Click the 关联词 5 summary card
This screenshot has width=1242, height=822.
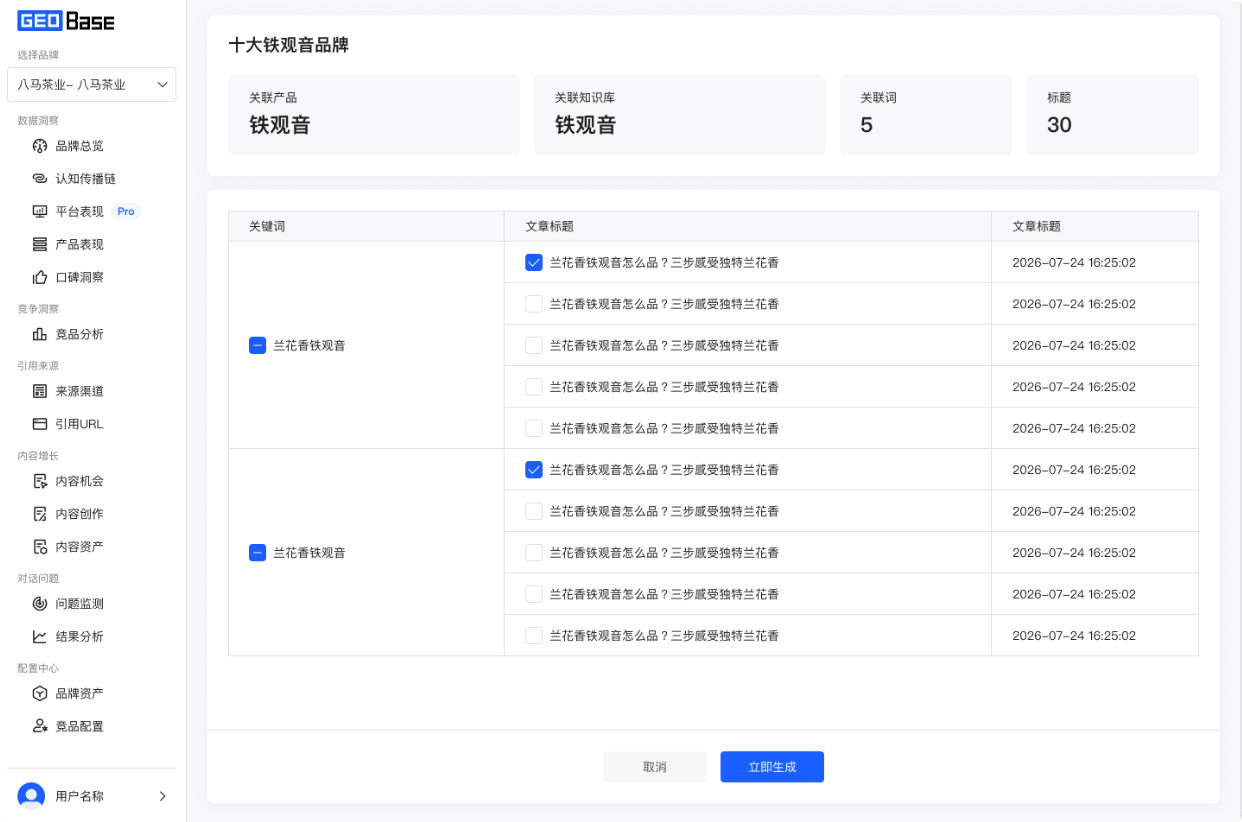pos(926,115)
